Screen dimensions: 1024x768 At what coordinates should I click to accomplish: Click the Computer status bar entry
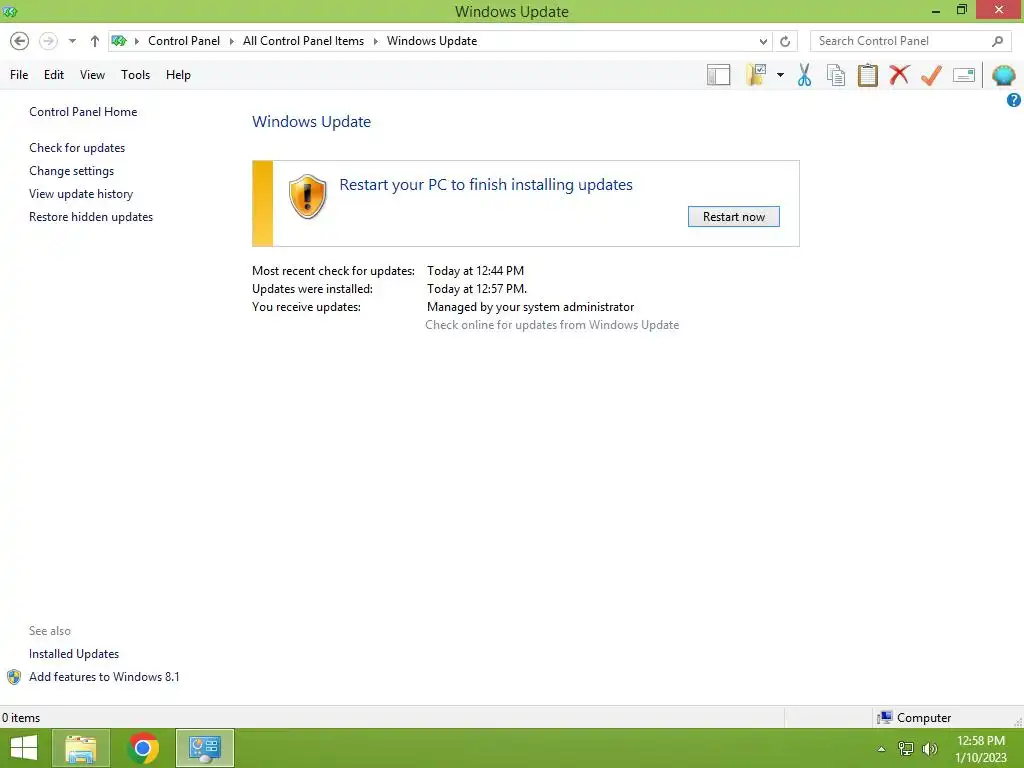click(914, 718)
